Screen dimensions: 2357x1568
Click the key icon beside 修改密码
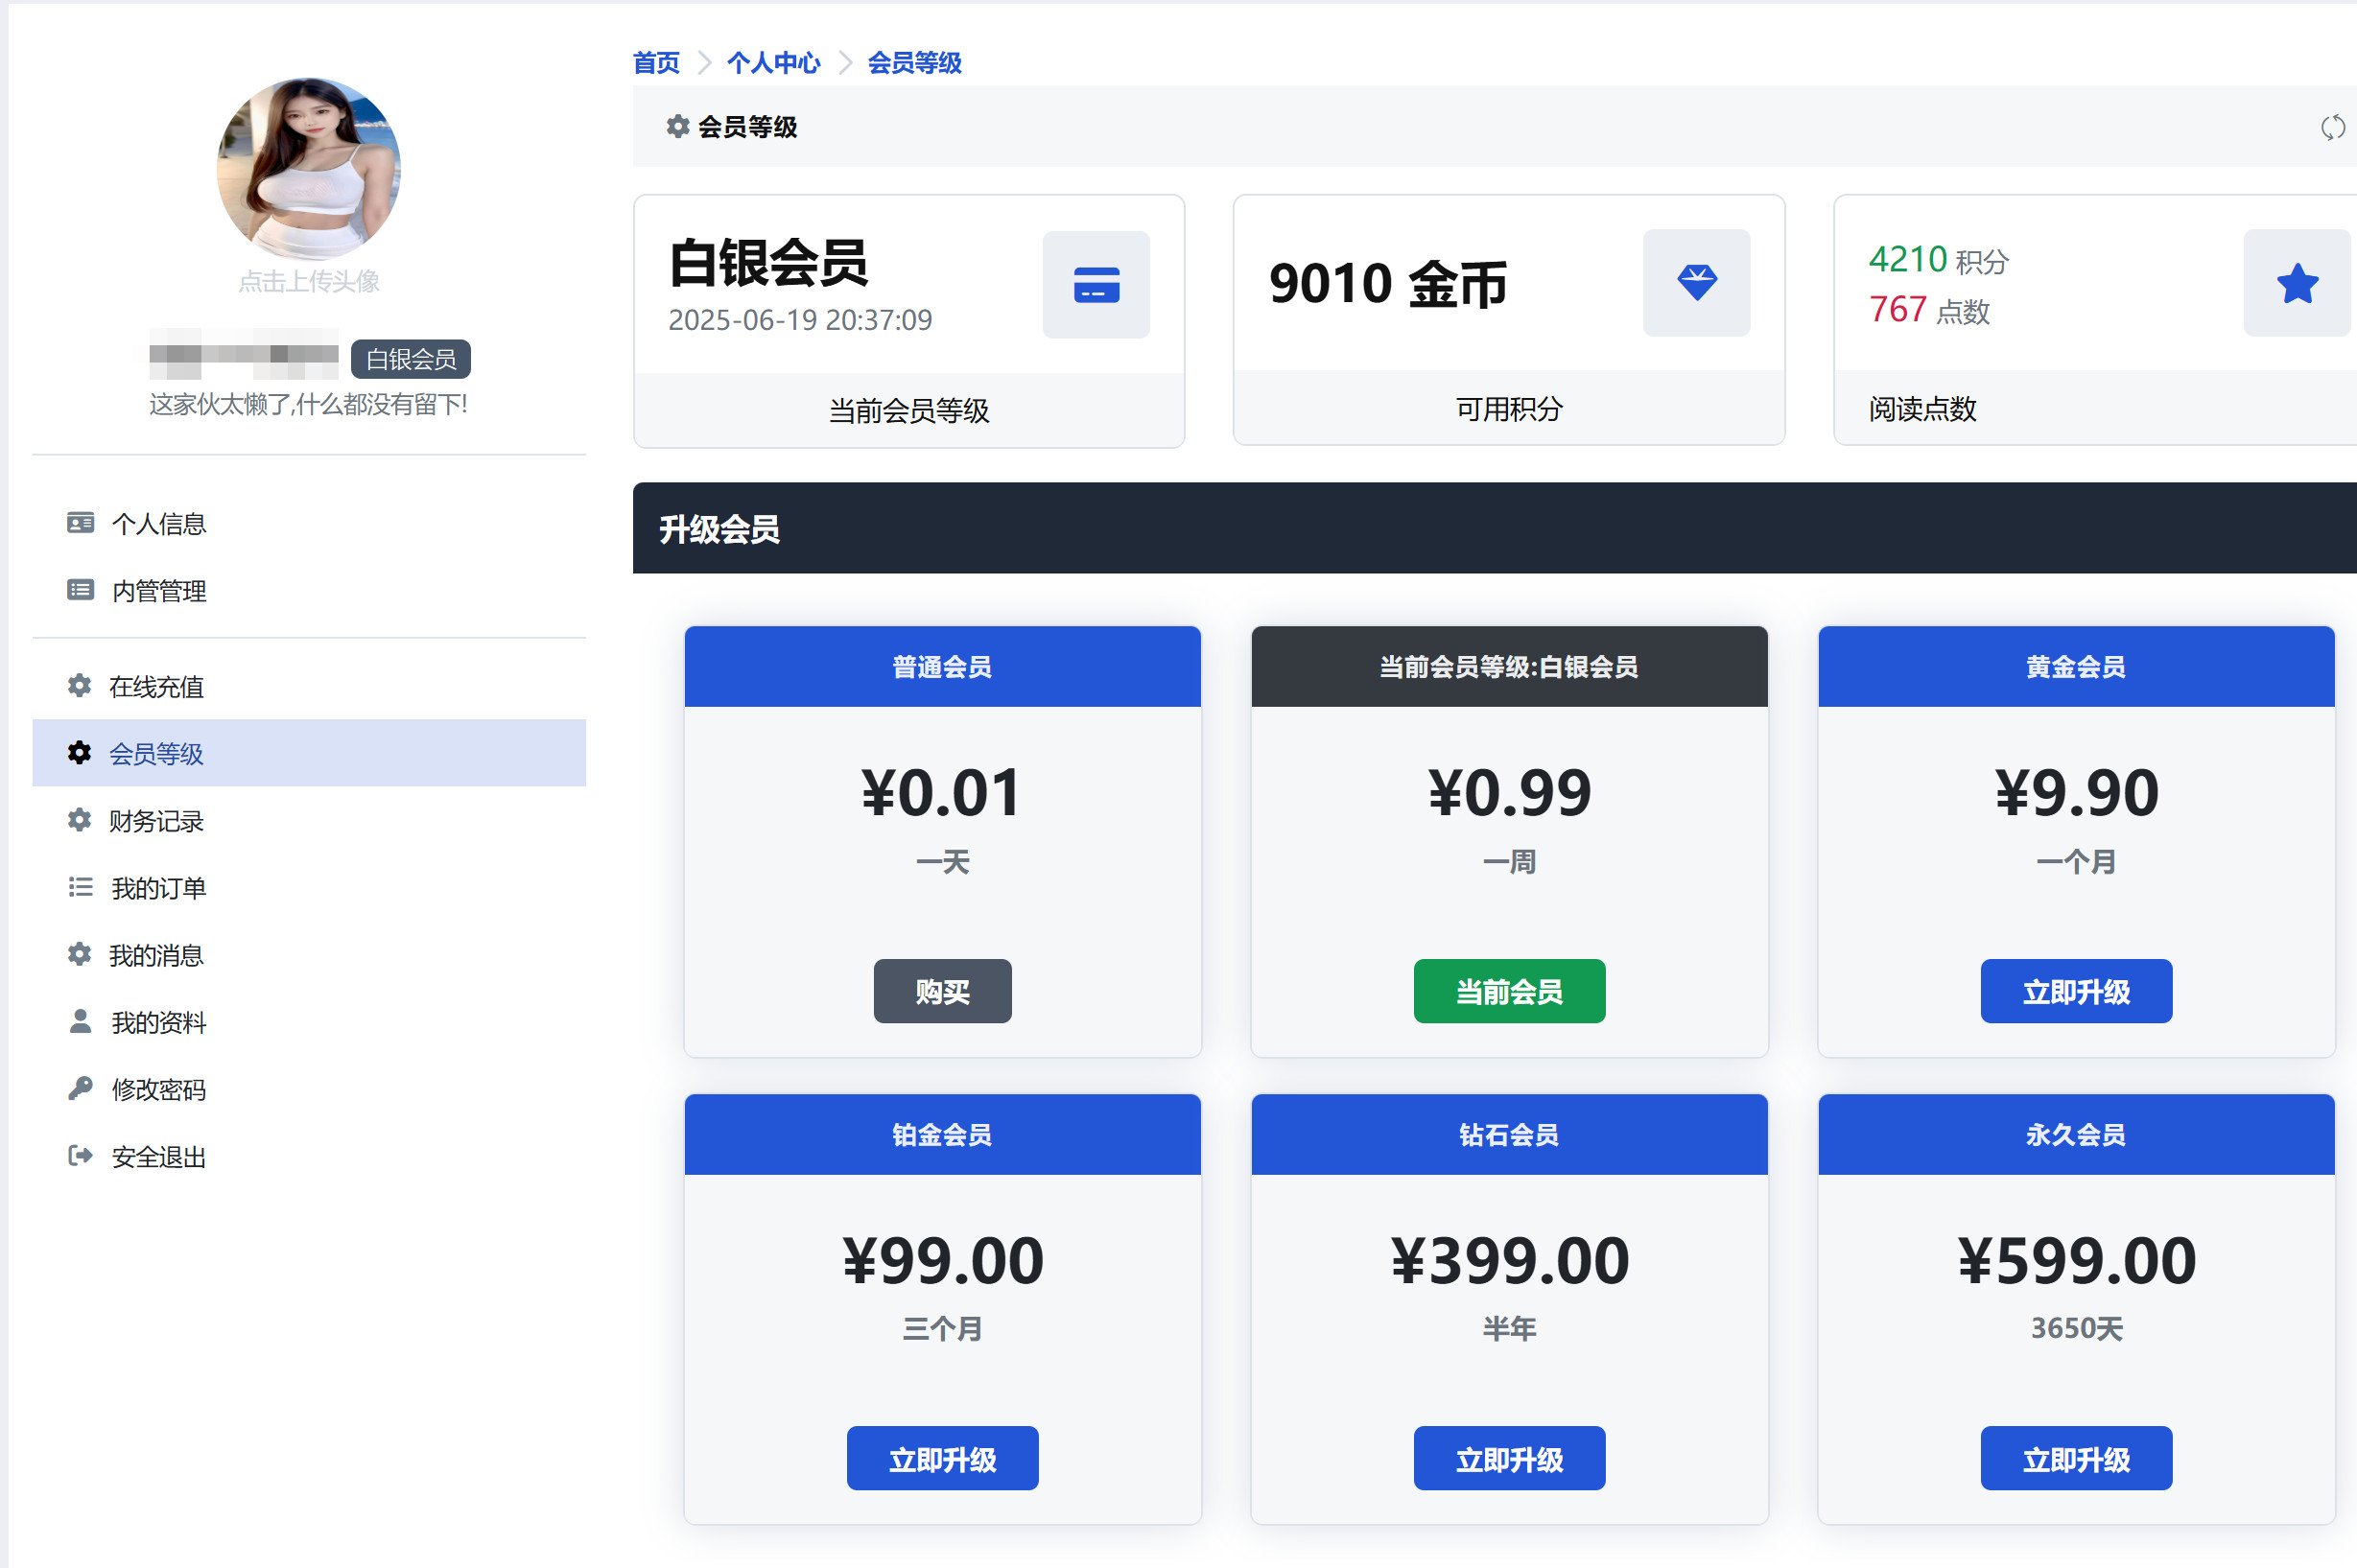point(80,1089)
